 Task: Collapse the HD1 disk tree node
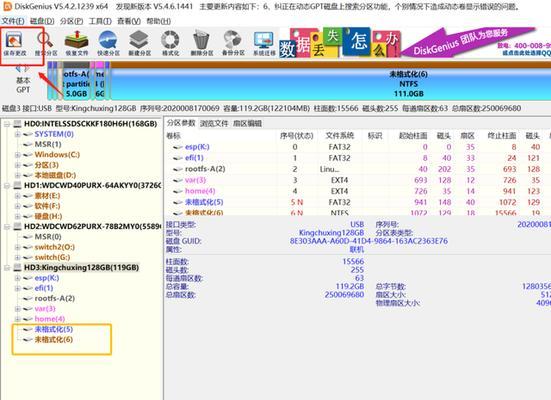click(7, 185)
